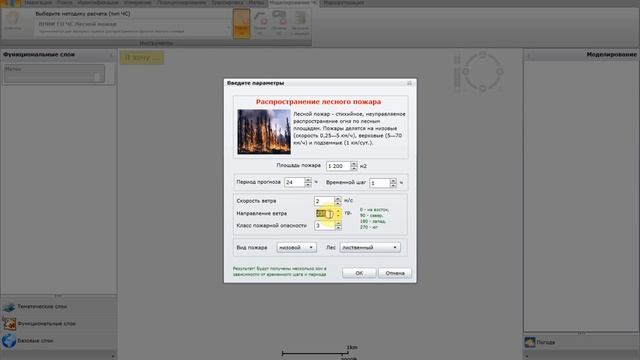Click the Период прогноза input field
The image size is (640, 360).
[x=295, y=182]
